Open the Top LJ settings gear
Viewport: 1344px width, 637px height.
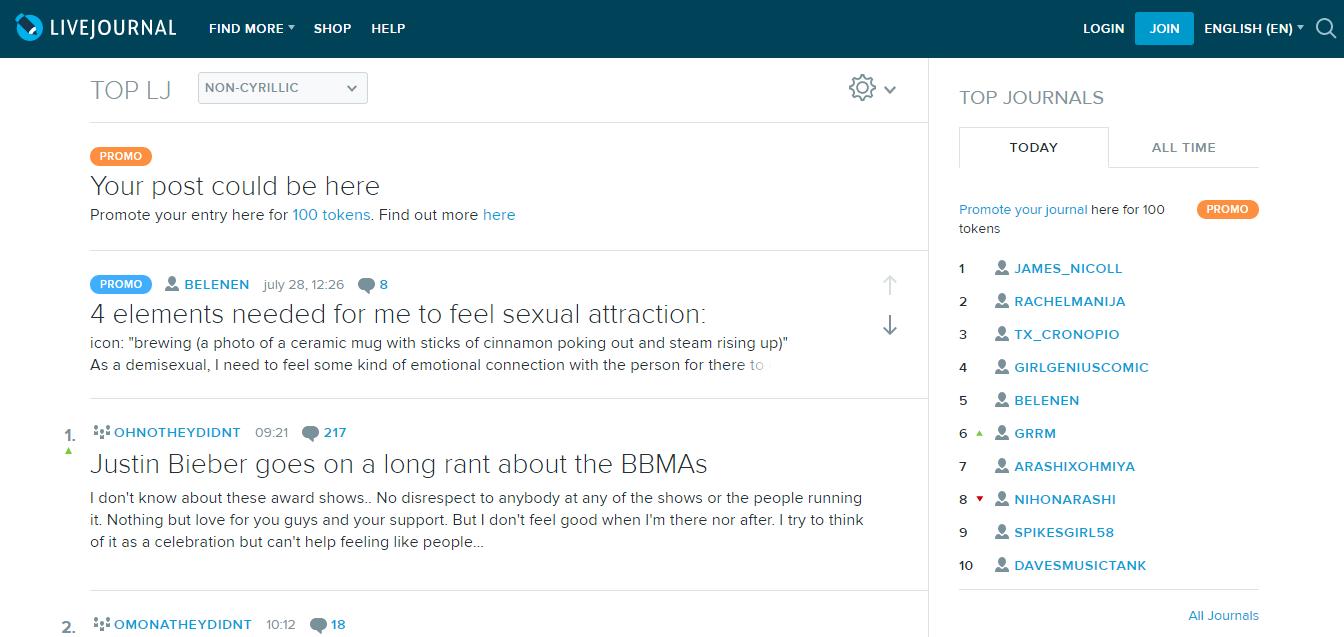point(862,88)
